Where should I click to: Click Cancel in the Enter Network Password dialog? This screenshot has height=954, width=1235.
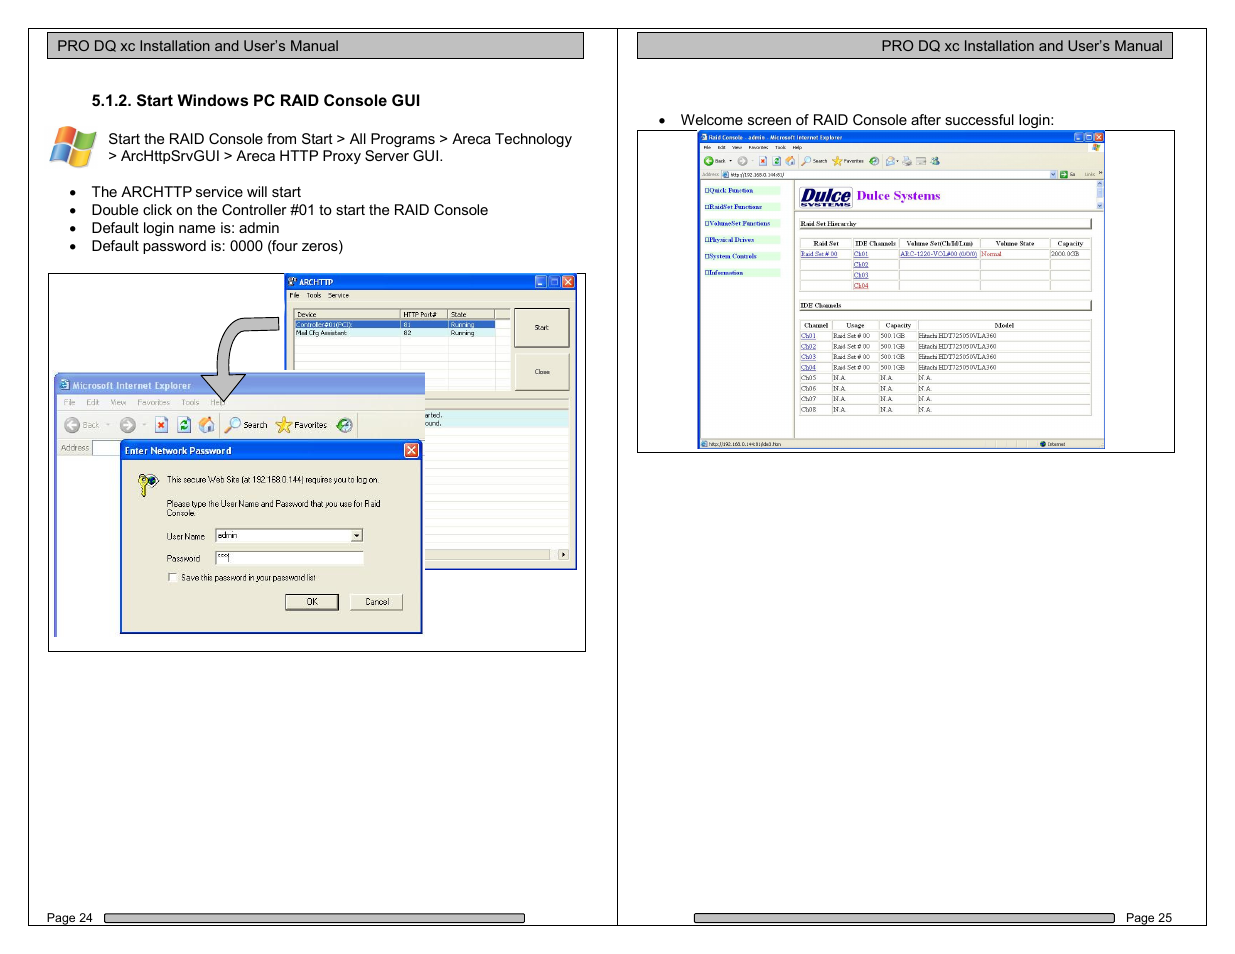377,602
